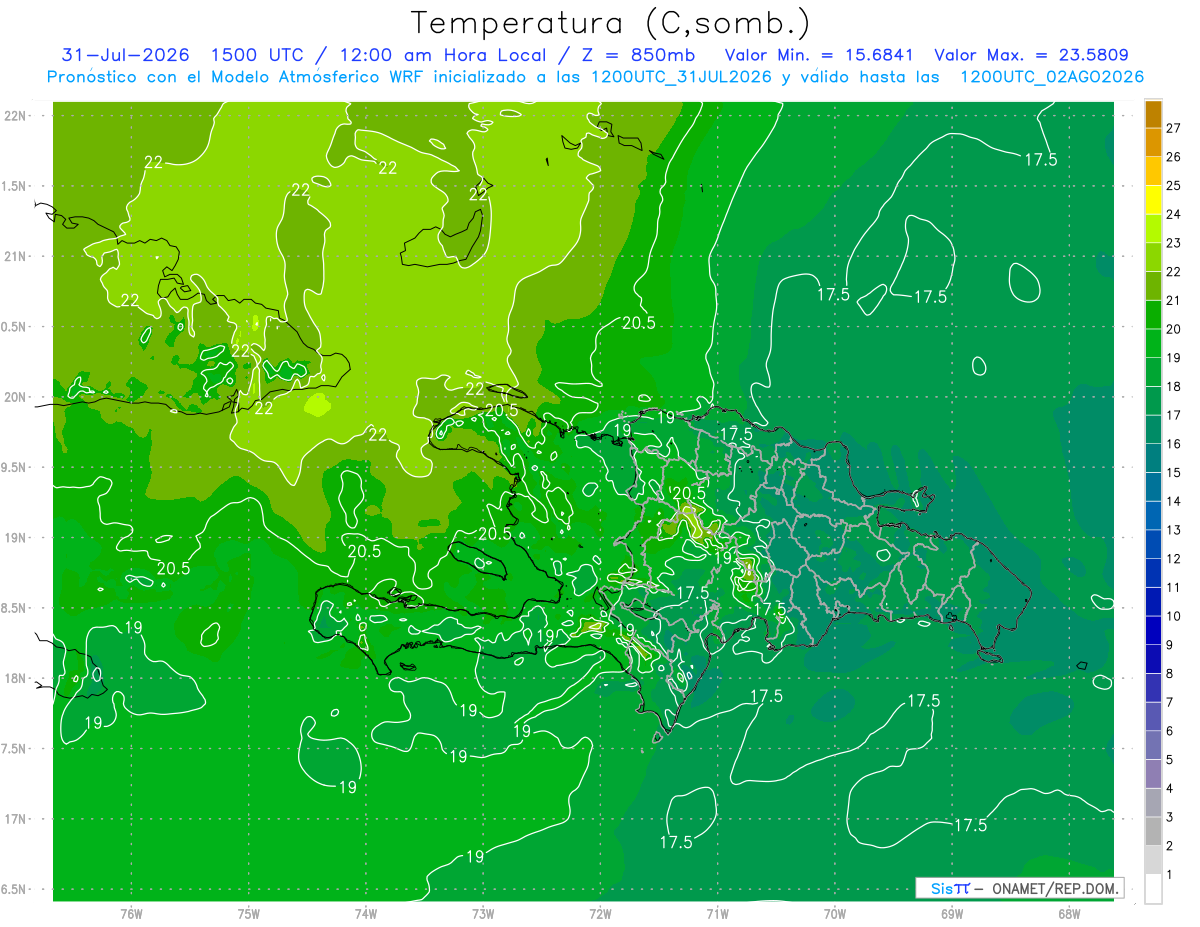Click the '1.5N' latitude axis label
Image resolution: width=1200 pixels, height=927 pixels.
coord(14,186)
